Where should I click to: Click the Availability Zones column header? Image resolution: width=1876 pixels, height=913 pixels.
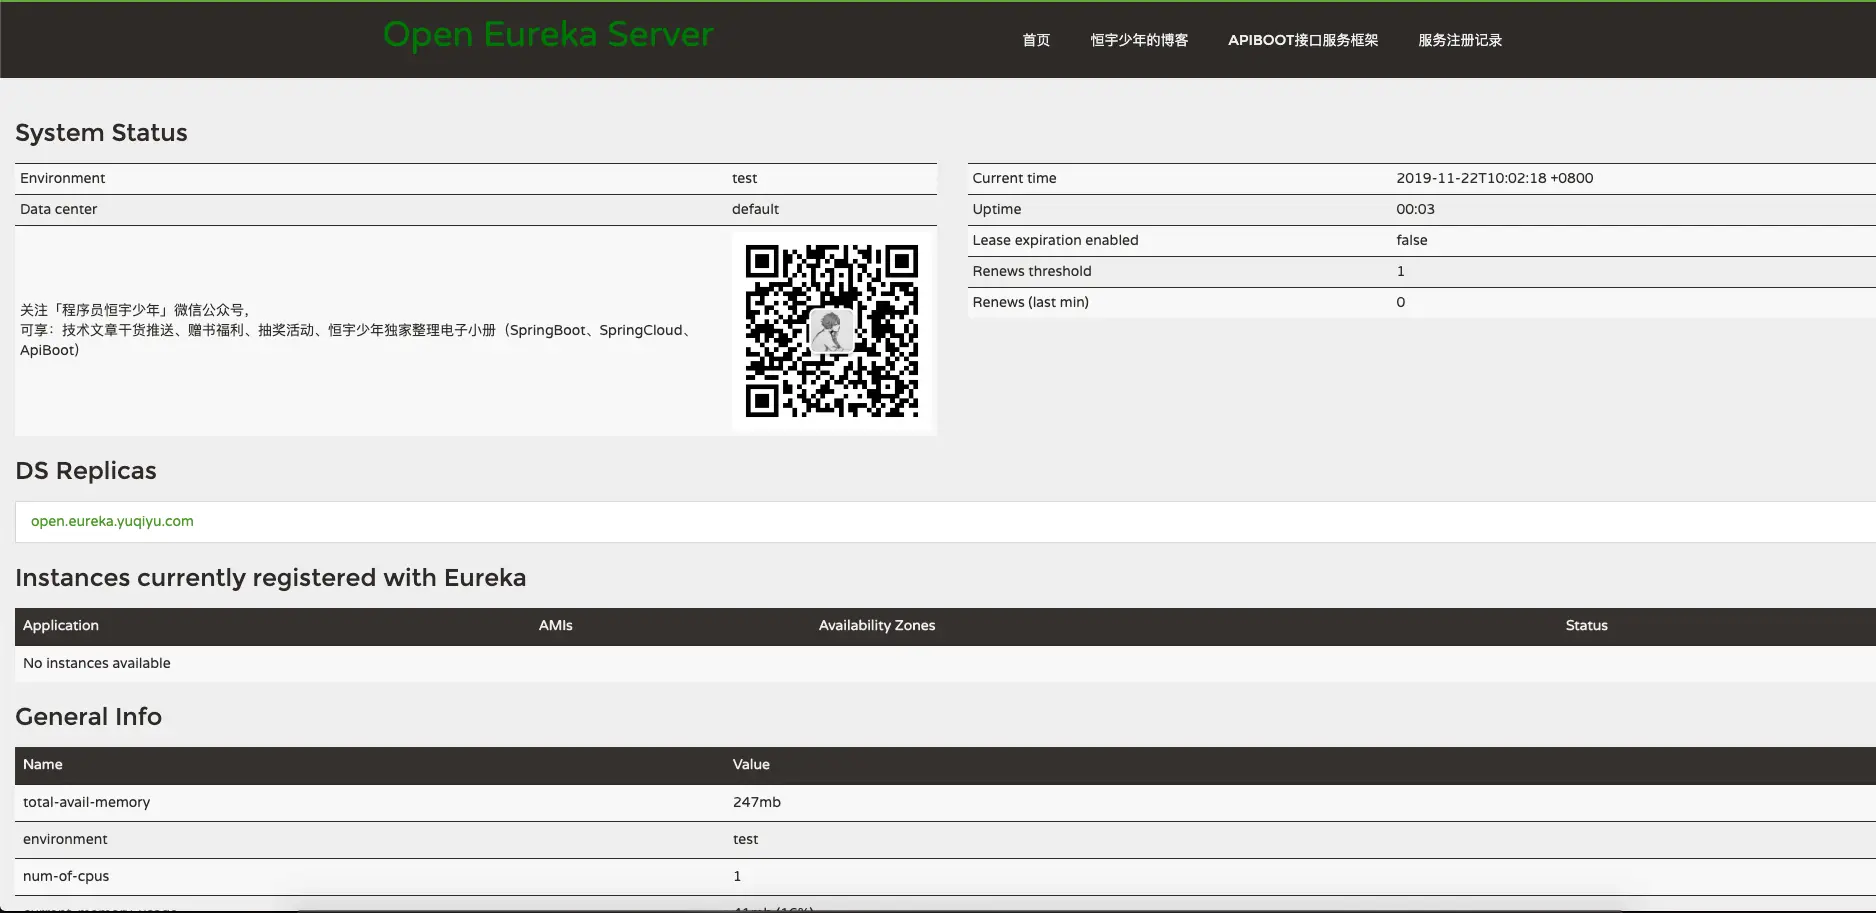point(877,625)
